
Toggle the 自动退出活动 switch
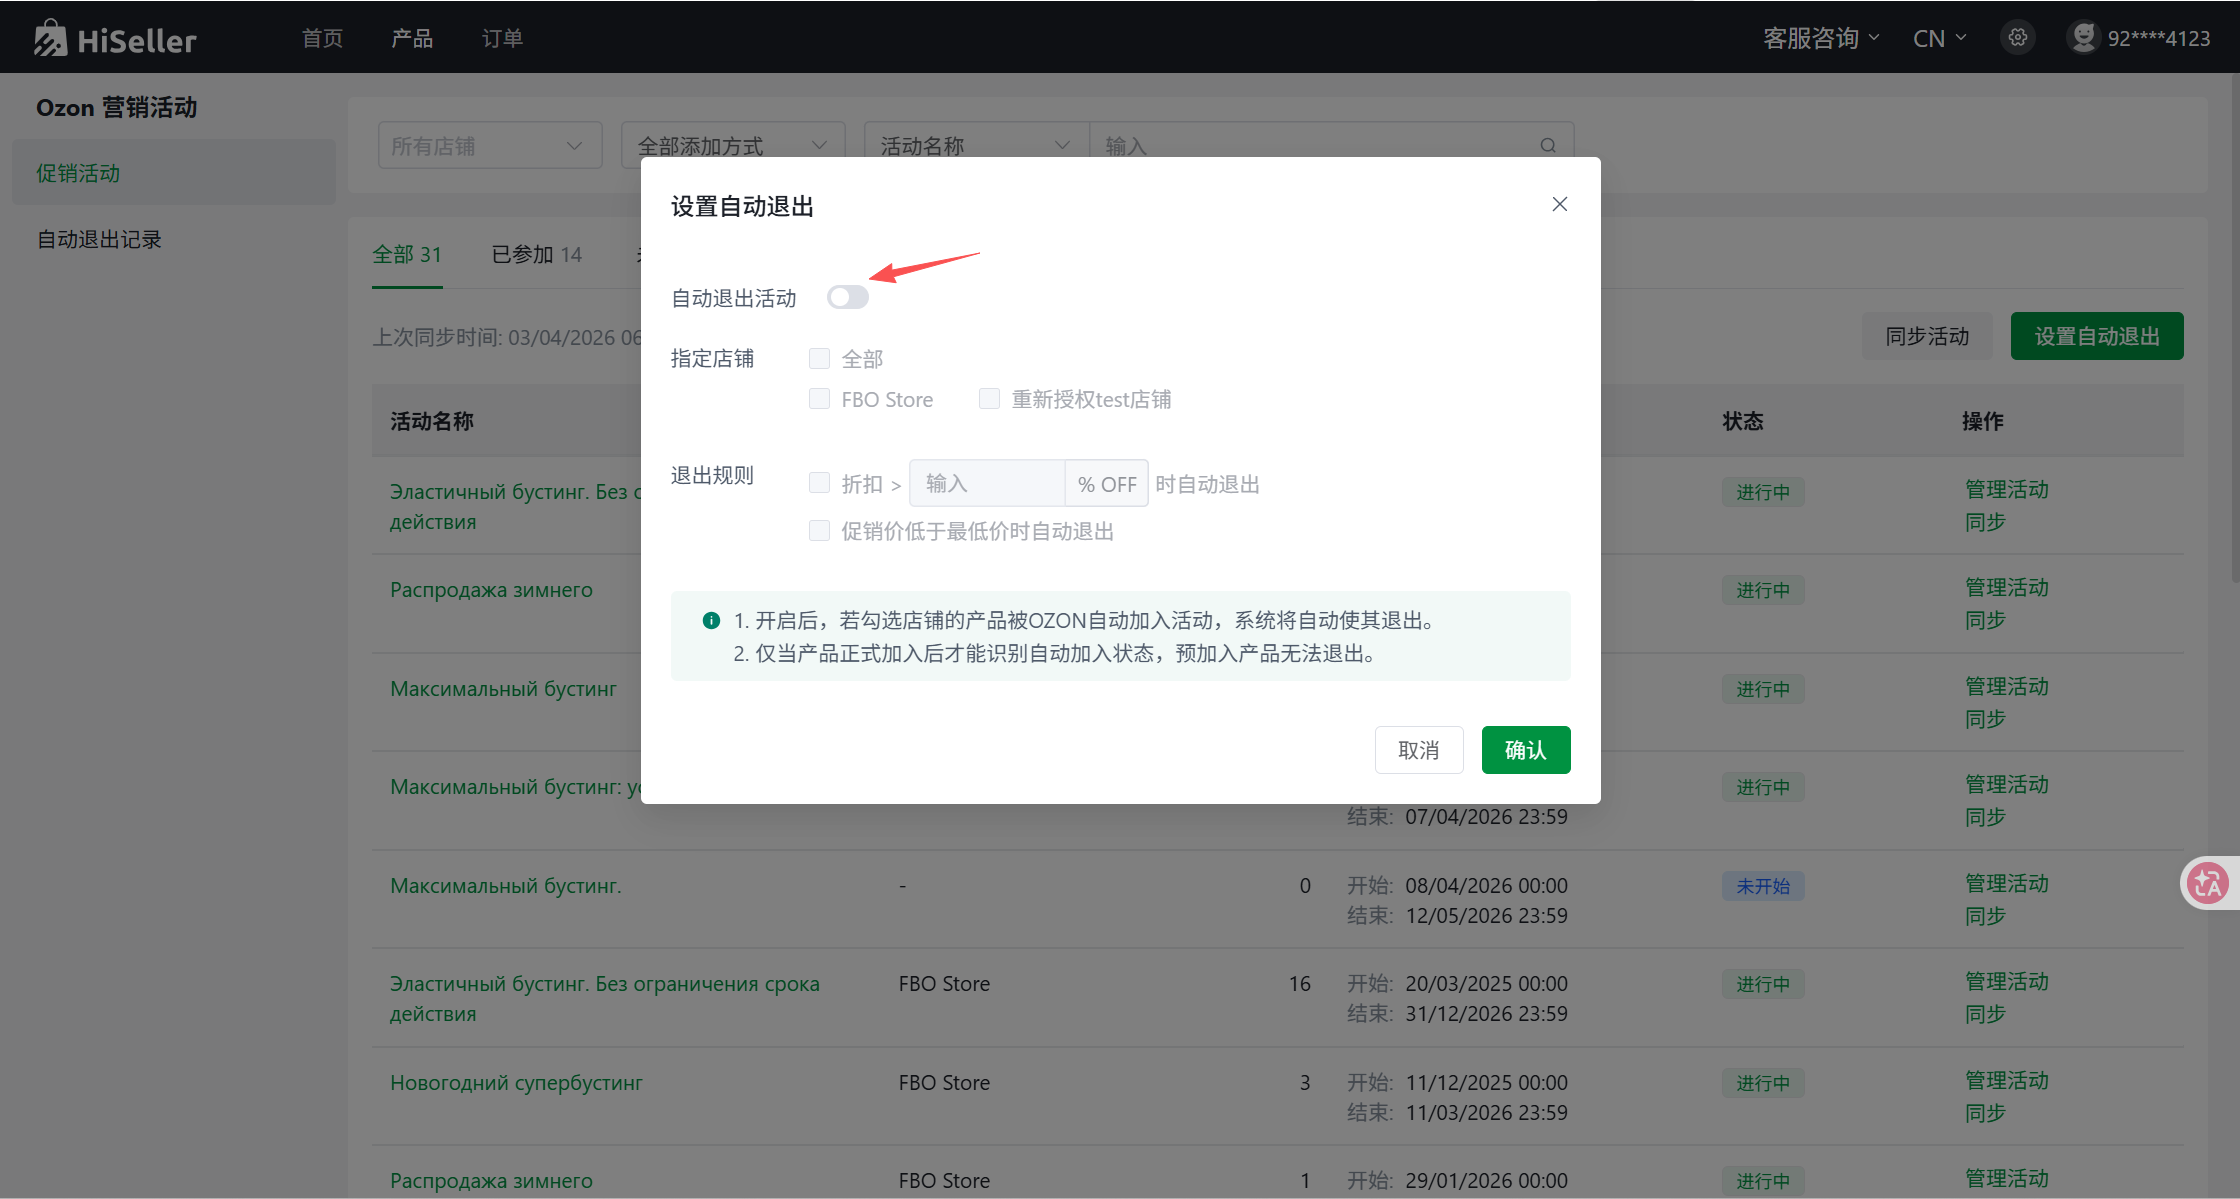(x=847, y=297)
